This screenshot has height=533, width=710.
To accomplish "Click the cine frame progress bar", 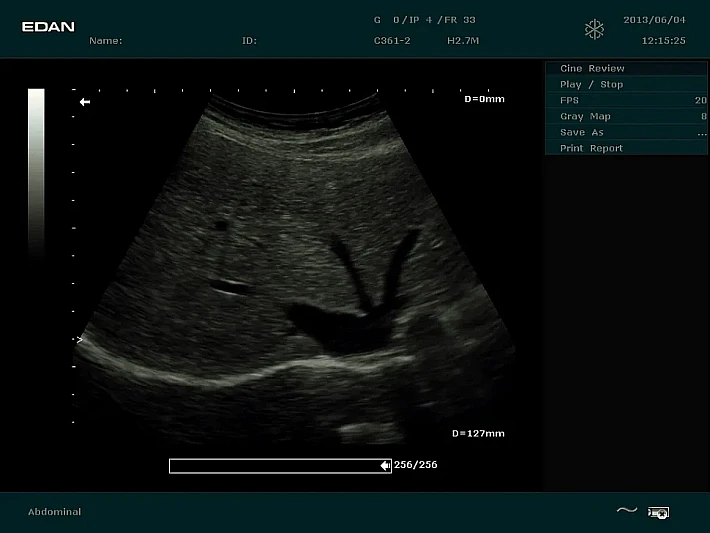I will [x=273, y=465].
